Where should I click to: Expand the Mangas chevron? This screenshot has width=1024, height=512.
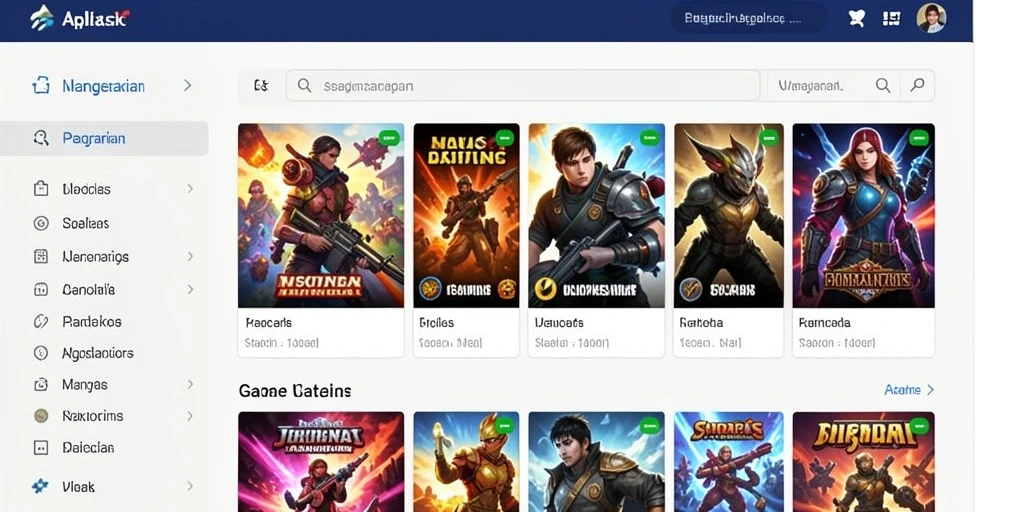tap(190, 385)
